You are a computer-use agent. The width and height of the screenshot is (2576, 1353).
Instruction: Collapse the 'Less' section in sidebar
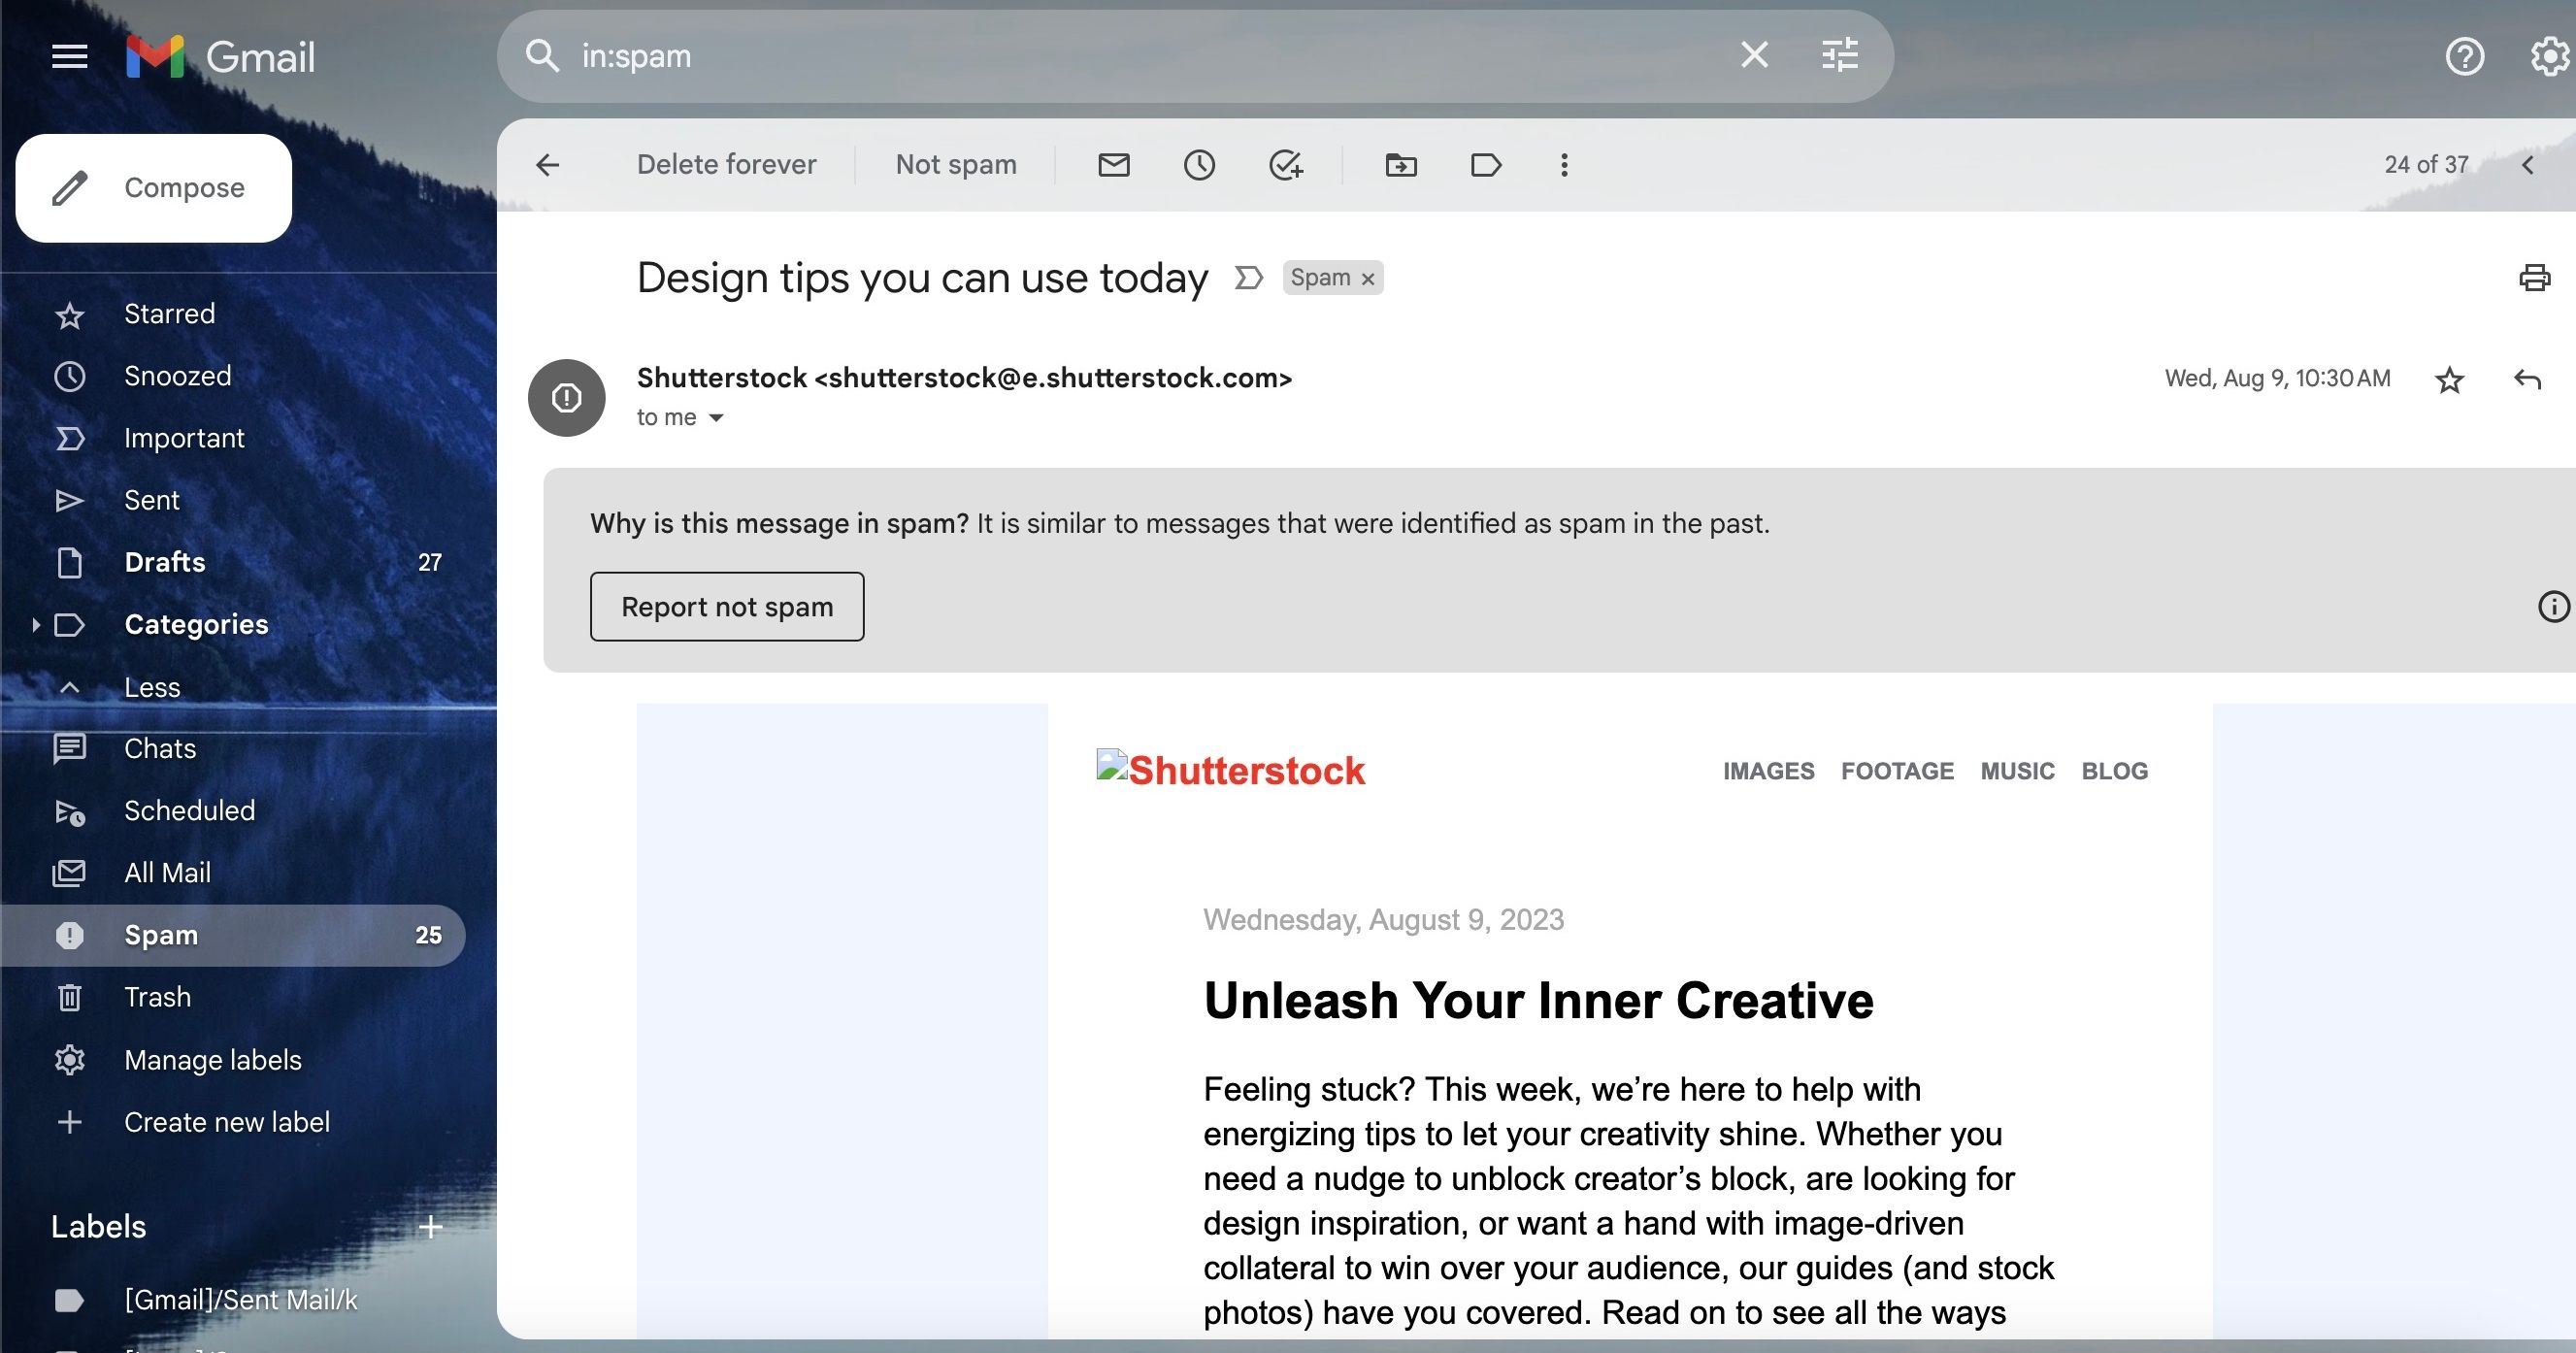(x=152, y=686)
